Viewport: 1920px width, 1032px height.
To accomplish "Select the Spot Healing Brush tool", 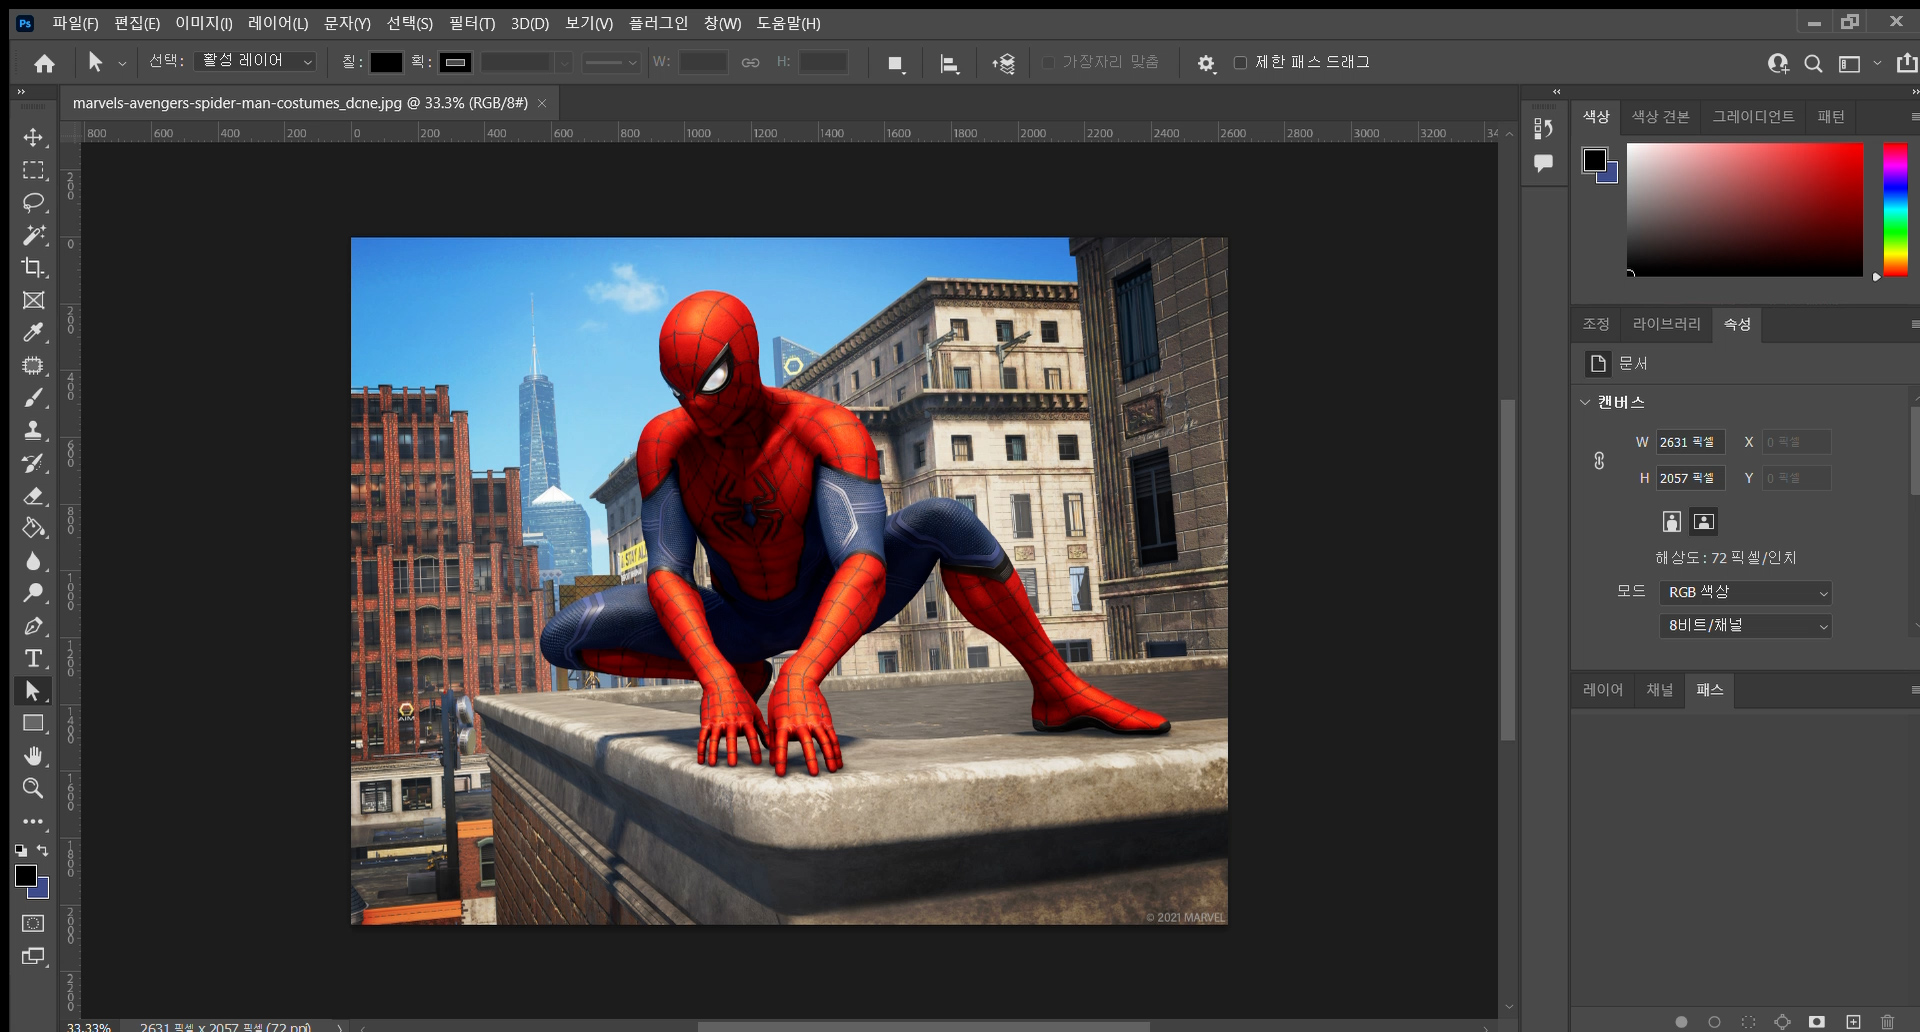I will [33, 365].
